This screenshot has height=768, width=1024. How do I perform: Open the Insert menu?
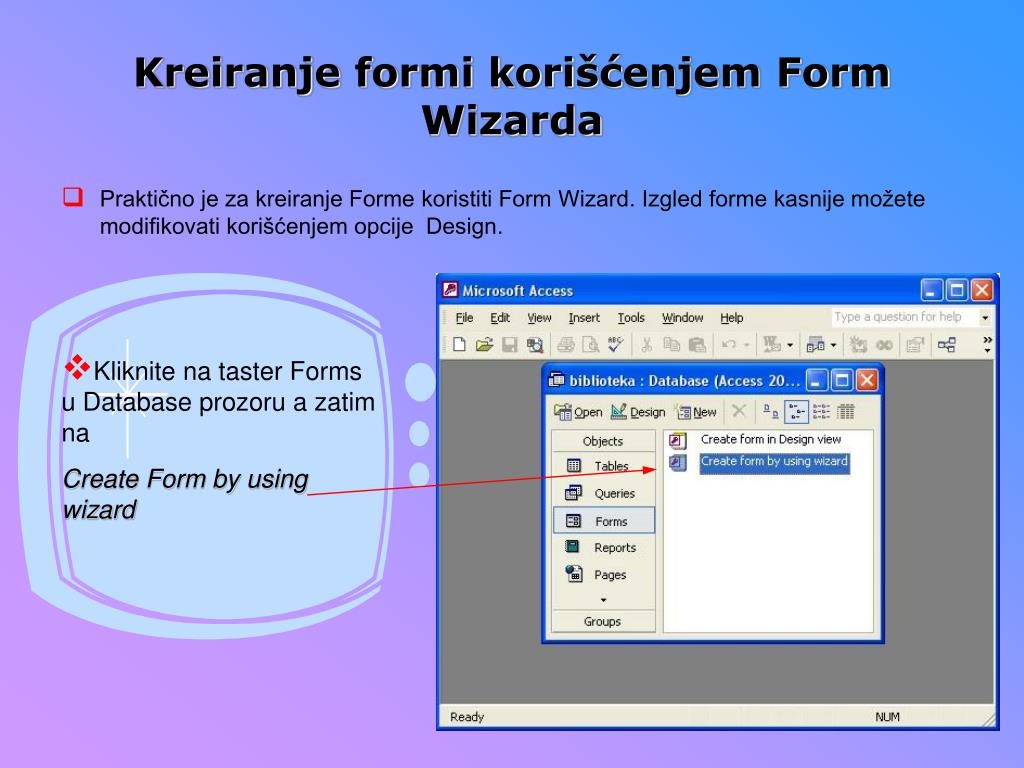584,317
